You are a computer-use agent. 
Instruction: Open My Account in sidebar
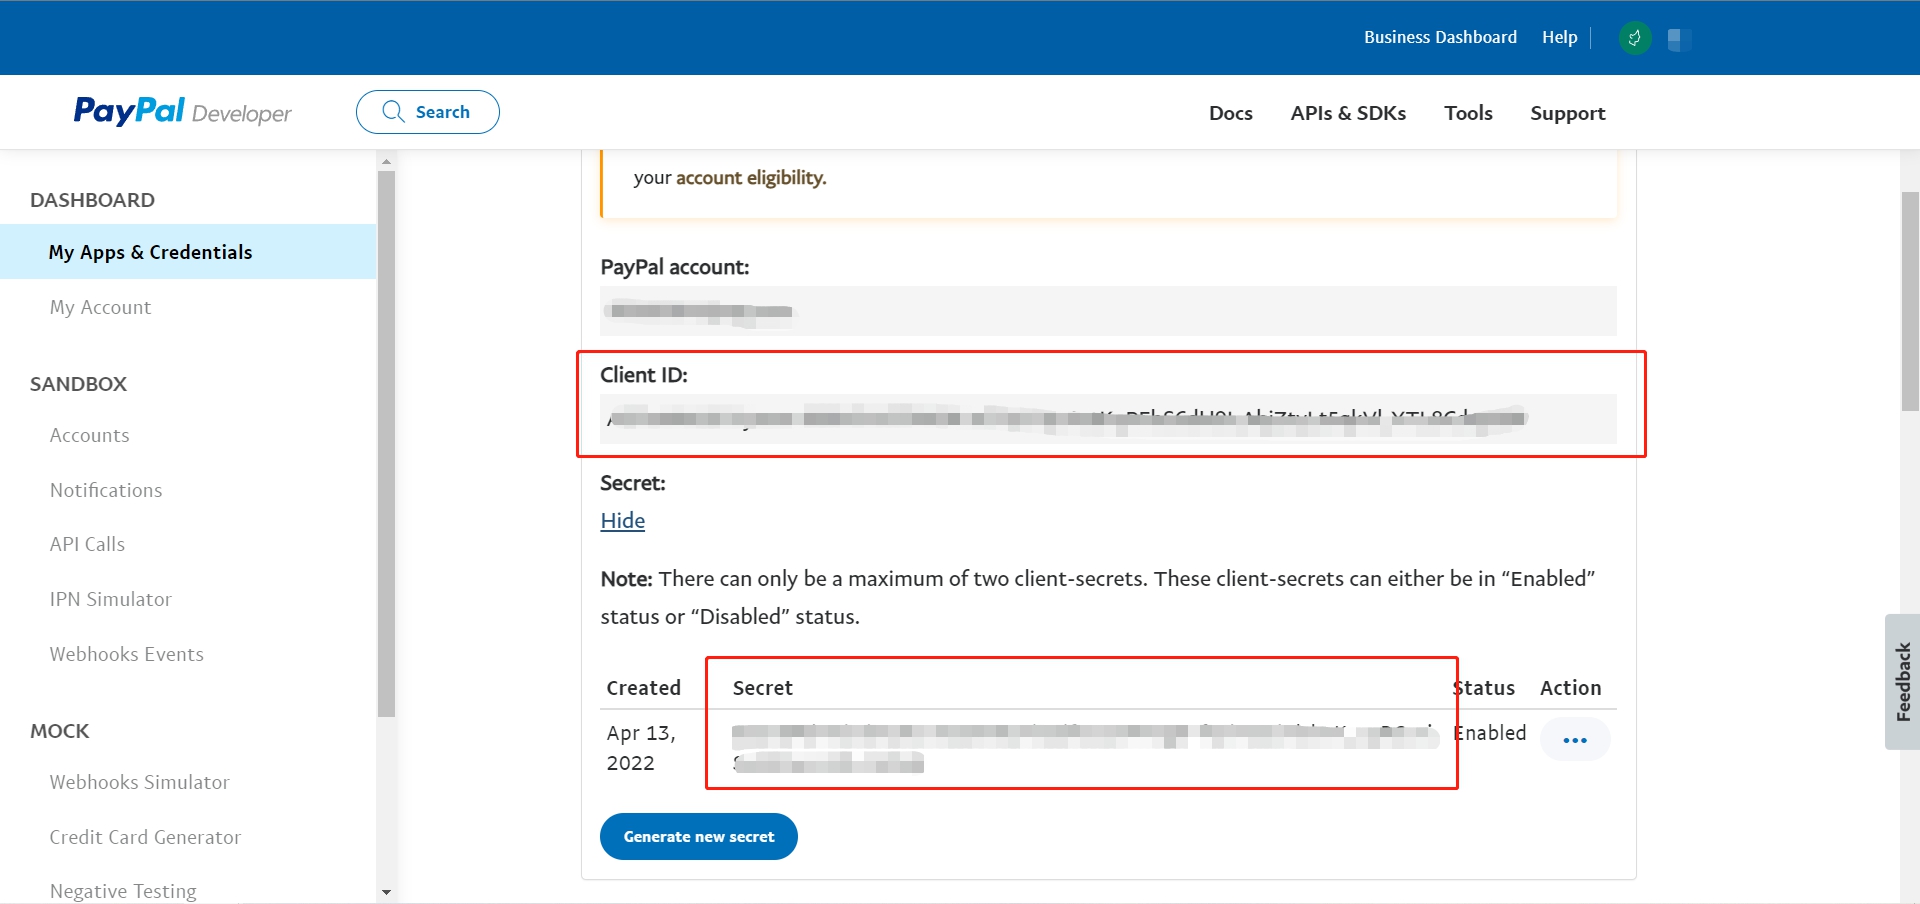pyautogui.click(x=100, y=307)
